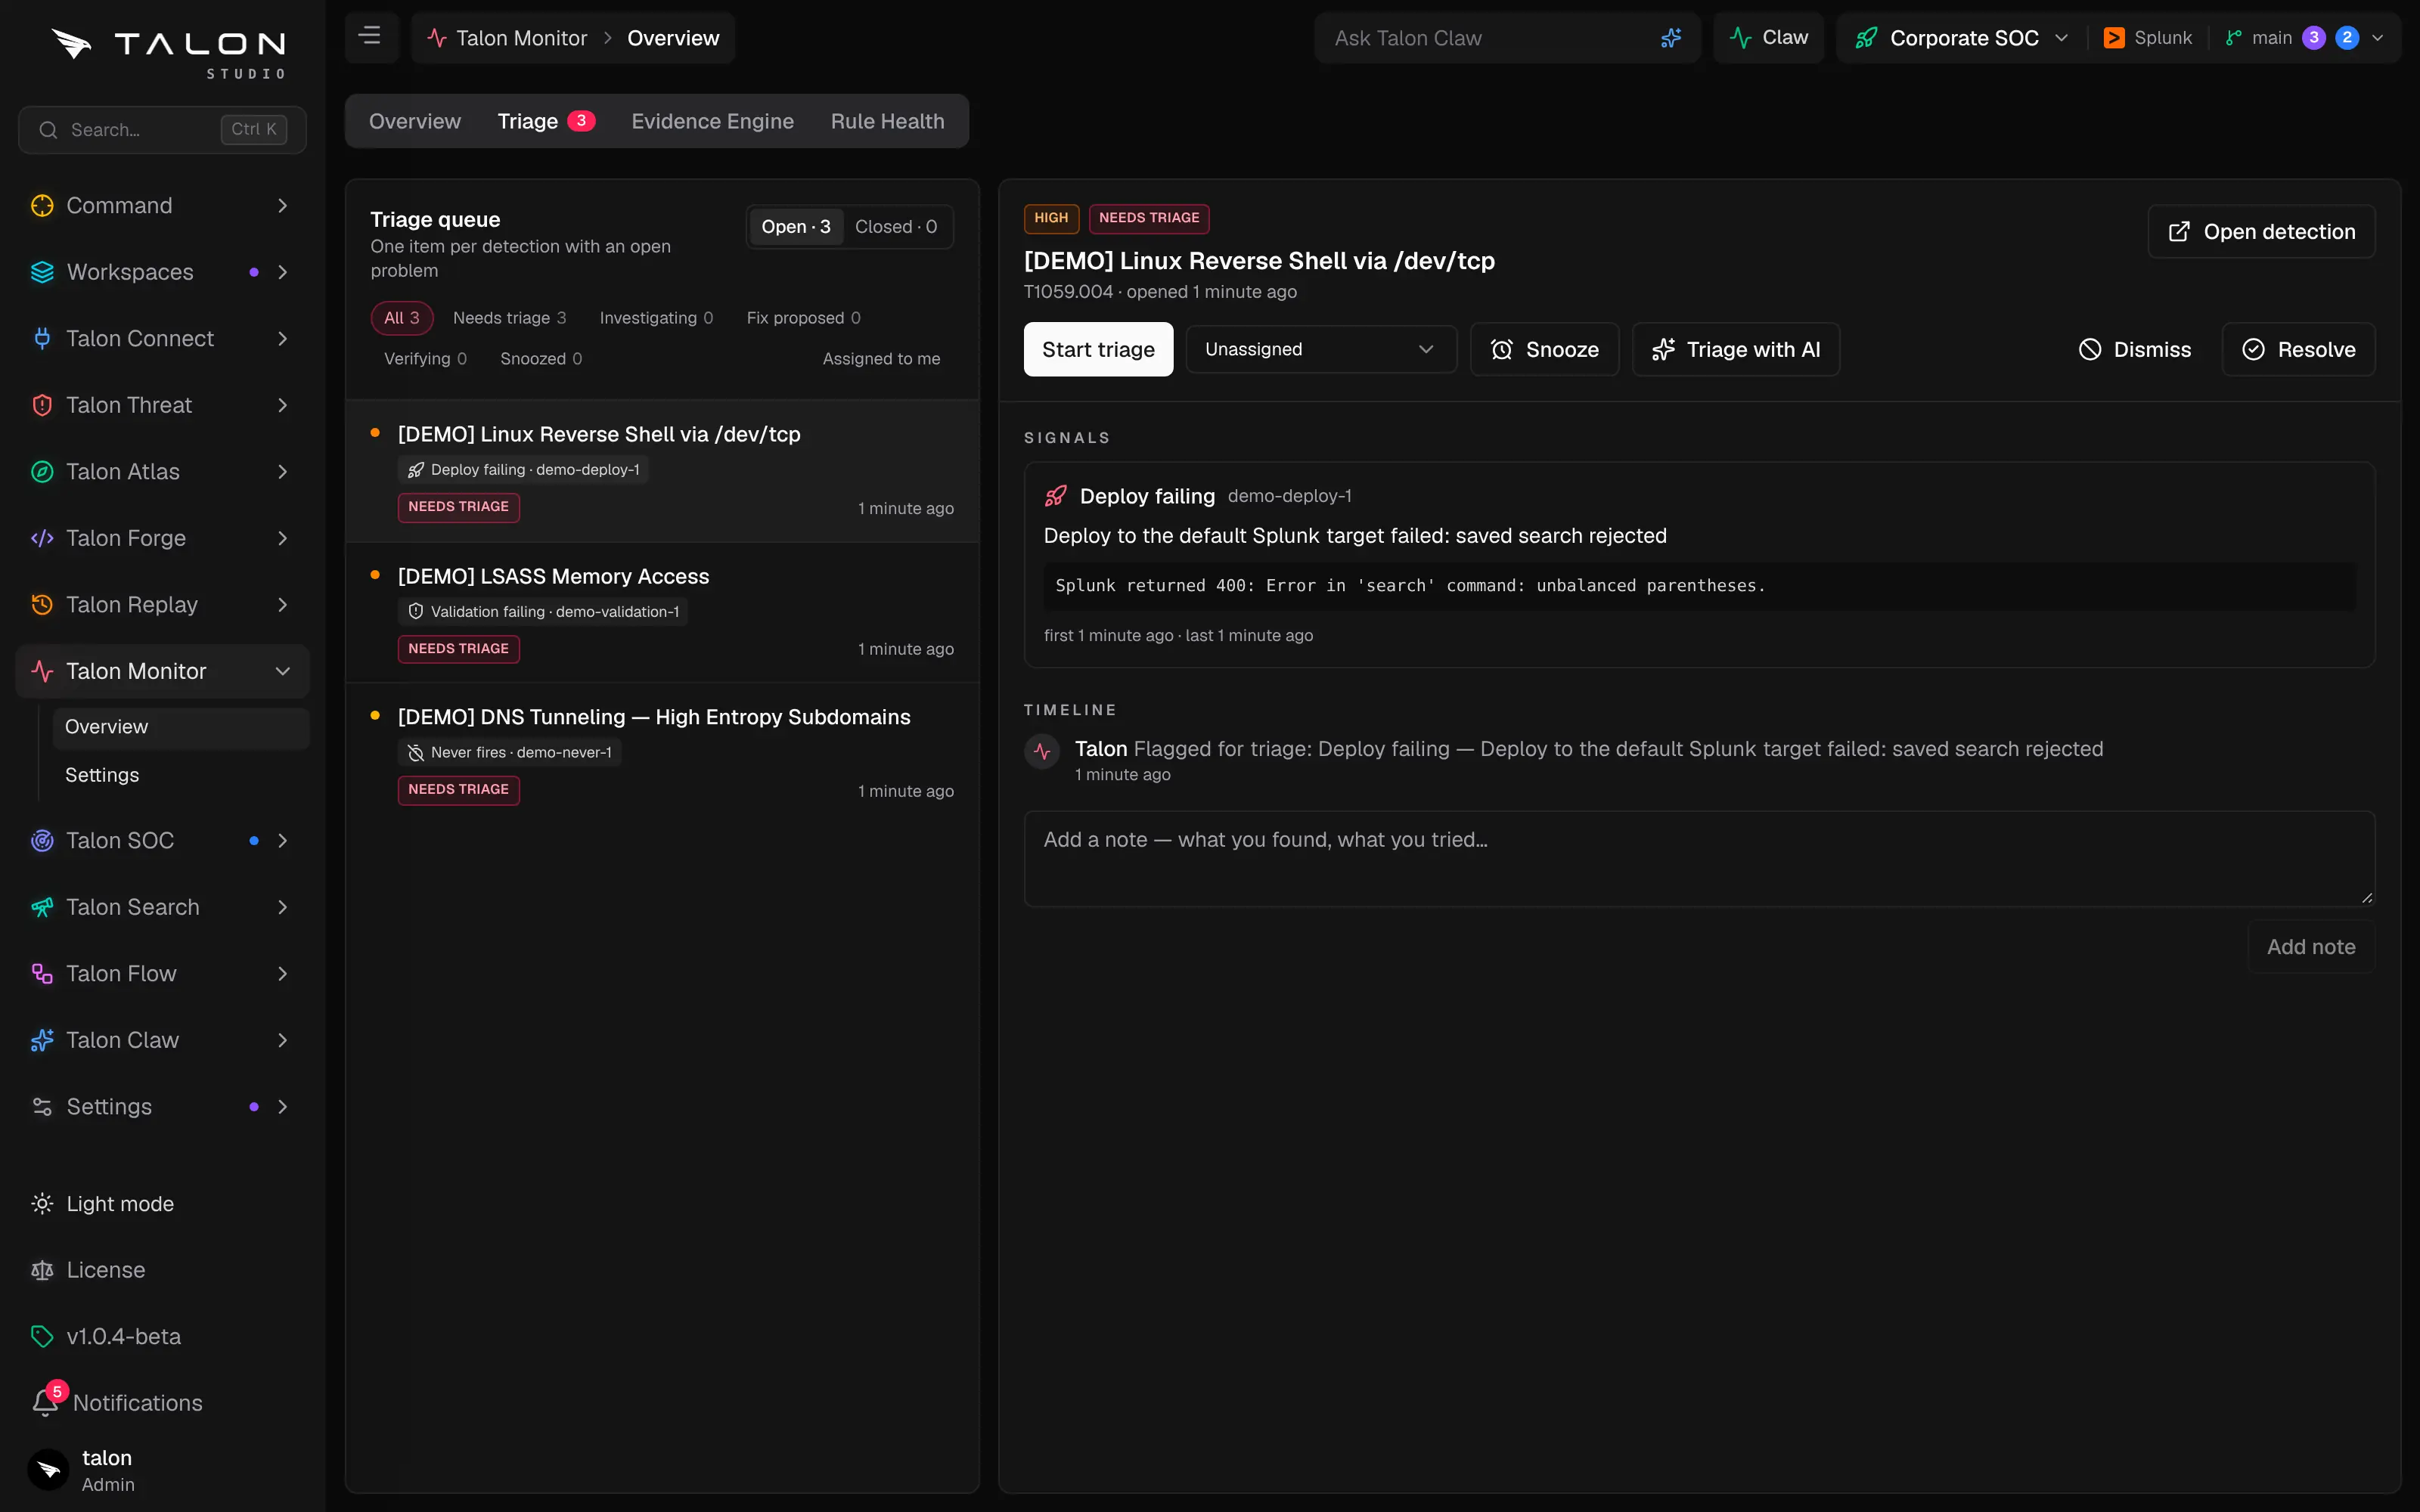This screenshot has height=1512, width=2420.
Task: Open the Claw pulse button
Action: tap(1768, 38)
